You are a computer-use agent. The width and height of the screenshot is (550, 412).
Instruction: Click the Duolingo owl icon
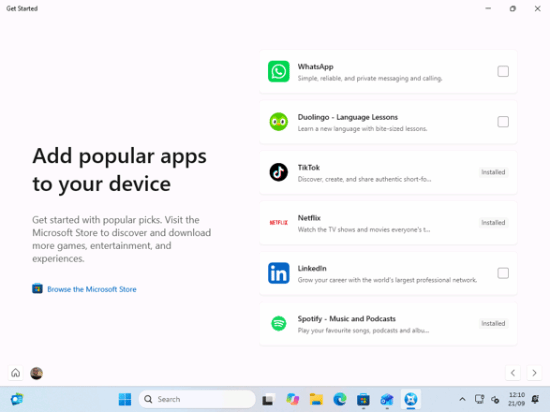[x=279, y=122]
